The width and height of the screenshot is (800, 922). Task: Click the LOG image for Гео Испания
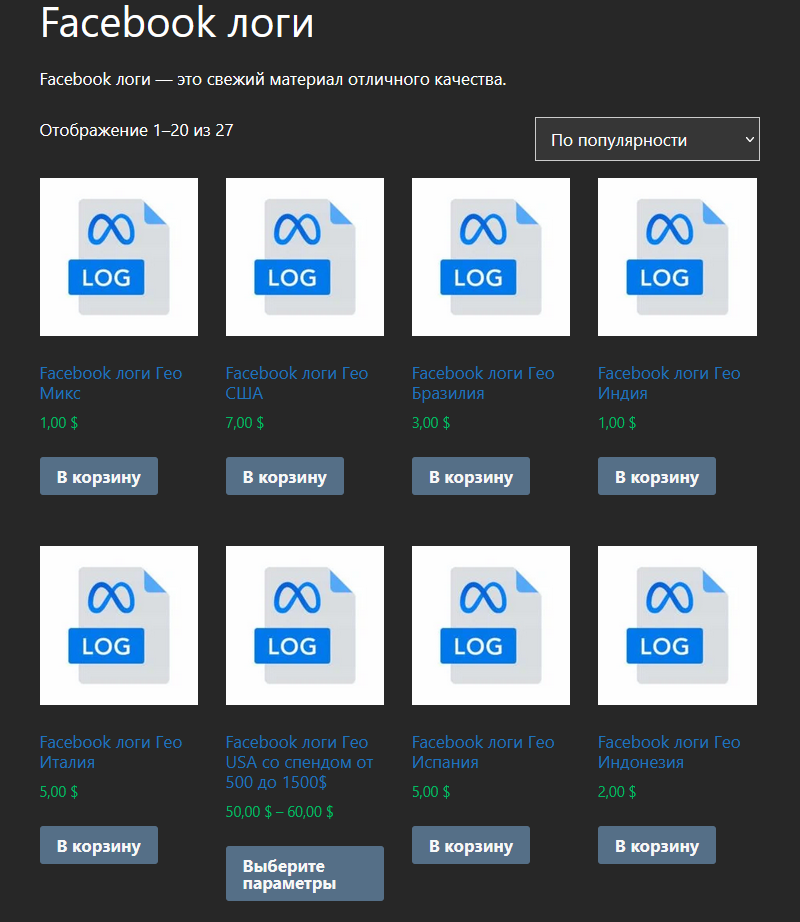pyautogui.click(x=491, y=626)
